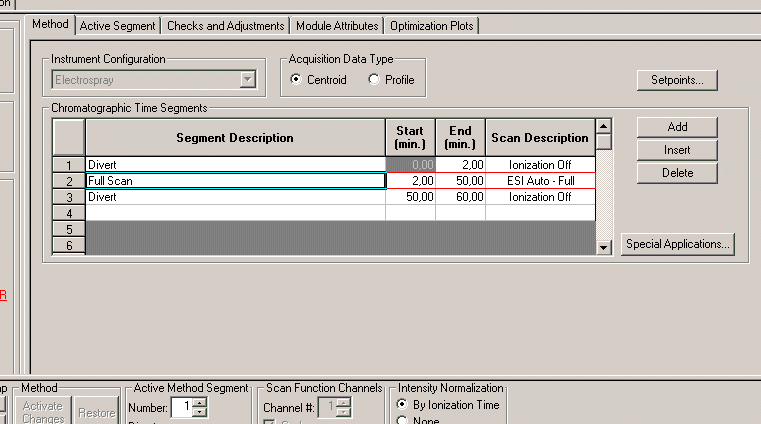
Task: Select Profile acquisition data type
Action: tap(374, 80)
